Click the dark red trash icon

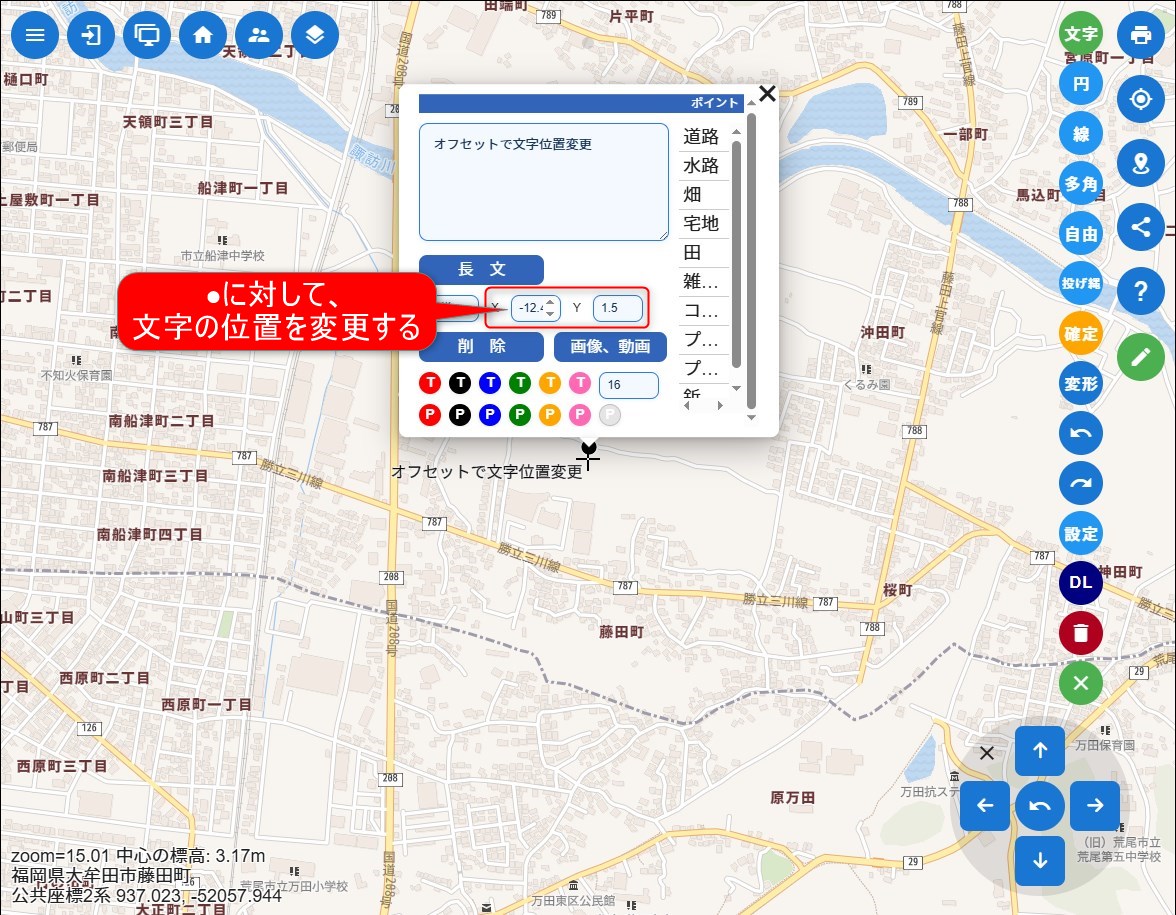pyautogui.click(x=1080, y=633)
